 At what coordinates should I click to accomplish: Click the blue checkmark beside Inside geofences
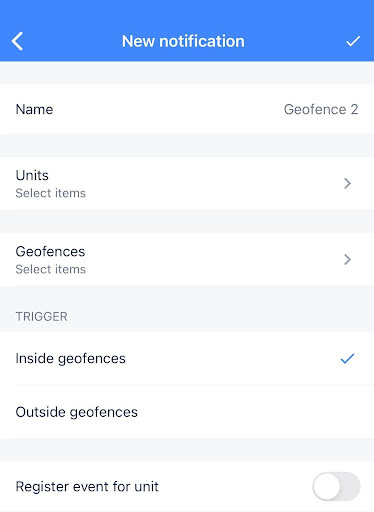347,358
